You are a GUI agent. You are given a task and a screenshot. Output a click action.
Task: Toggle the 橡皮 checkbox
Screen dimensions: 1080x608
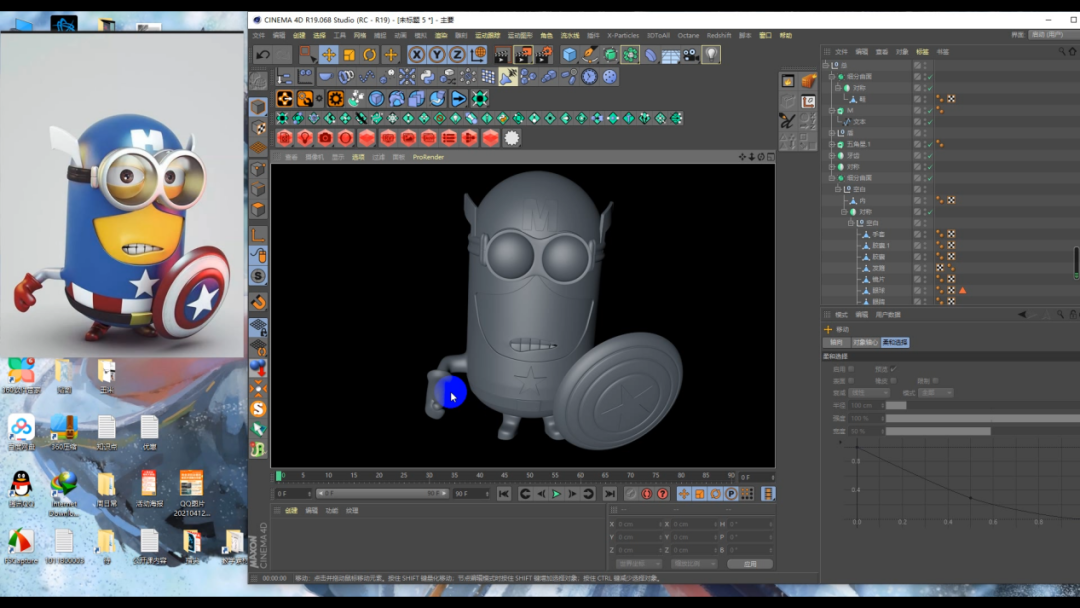pyautogui.click(x=893, y=381)
